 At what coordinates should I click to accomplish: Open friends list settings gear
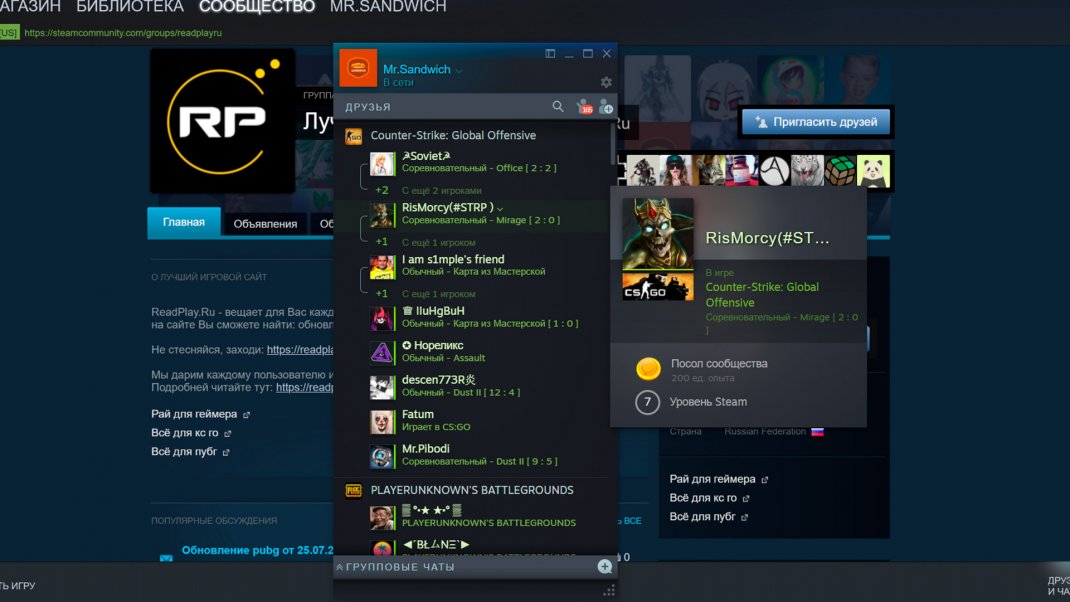[x=606, y=83]
